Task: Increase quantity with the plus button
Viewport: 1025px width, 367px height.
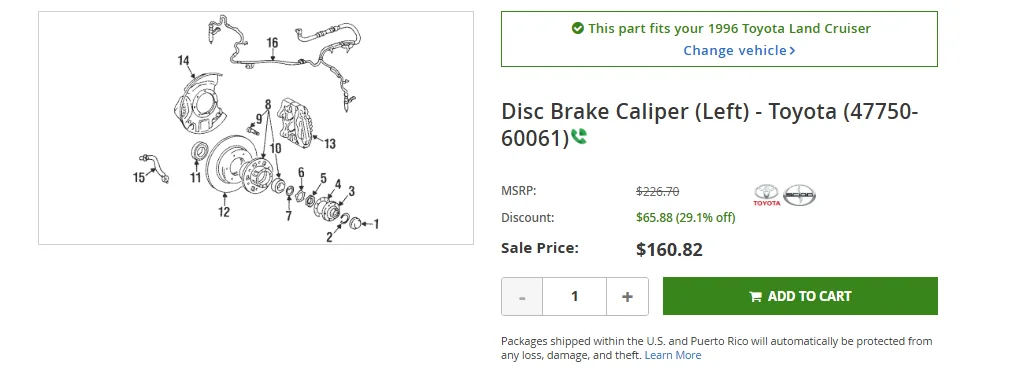Action: tap(628, 296)
